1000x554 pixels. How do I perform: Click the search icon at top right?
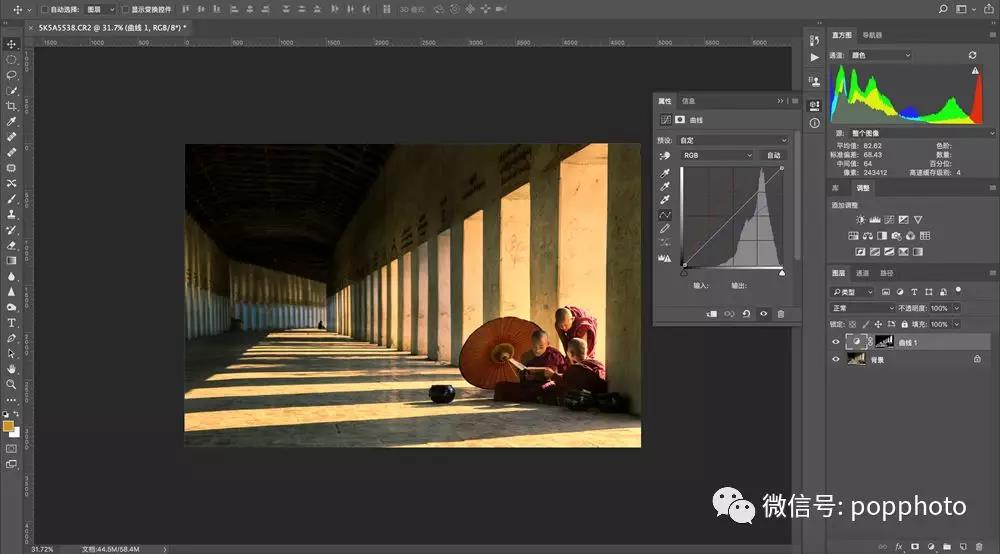pos(942,9)
